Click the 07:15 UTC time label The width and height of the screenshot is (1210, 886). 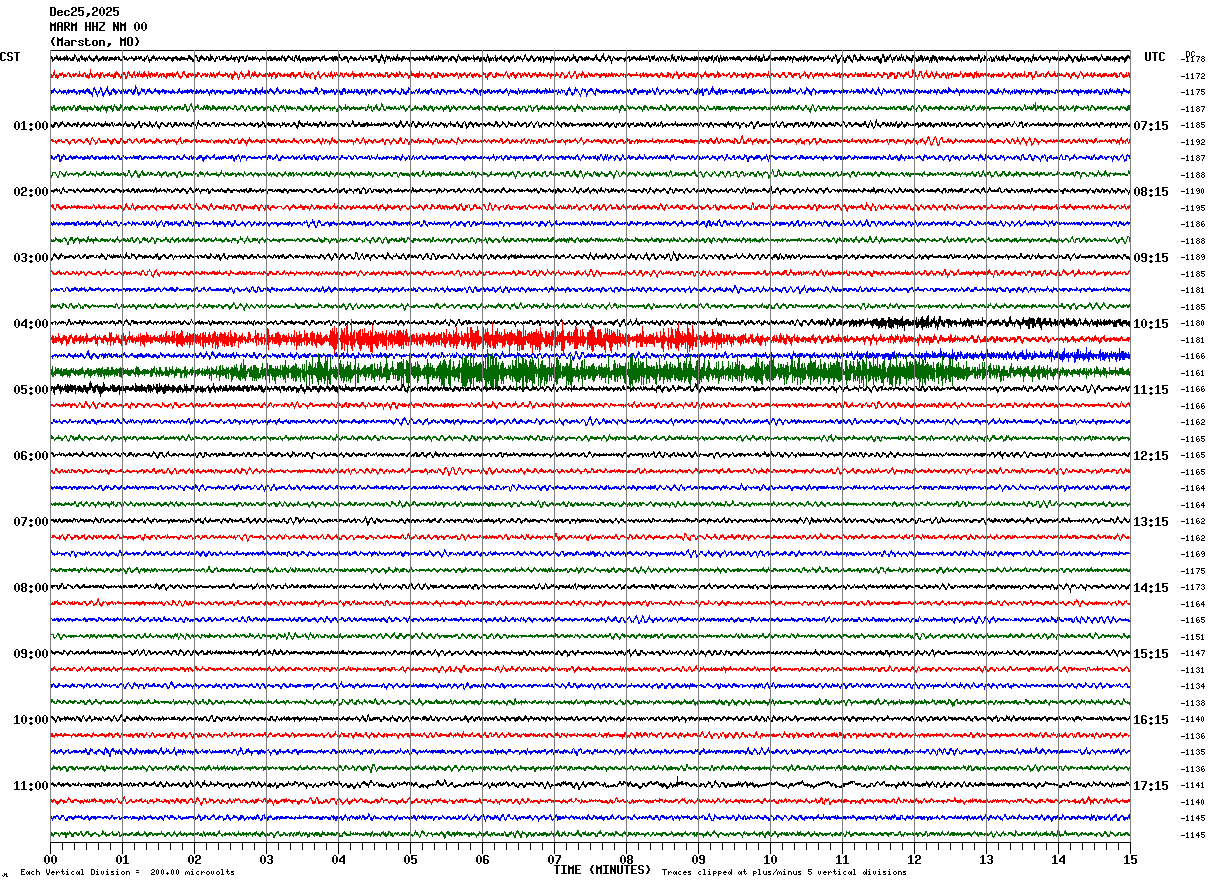pyautogui.click(x=1151, y=126)
